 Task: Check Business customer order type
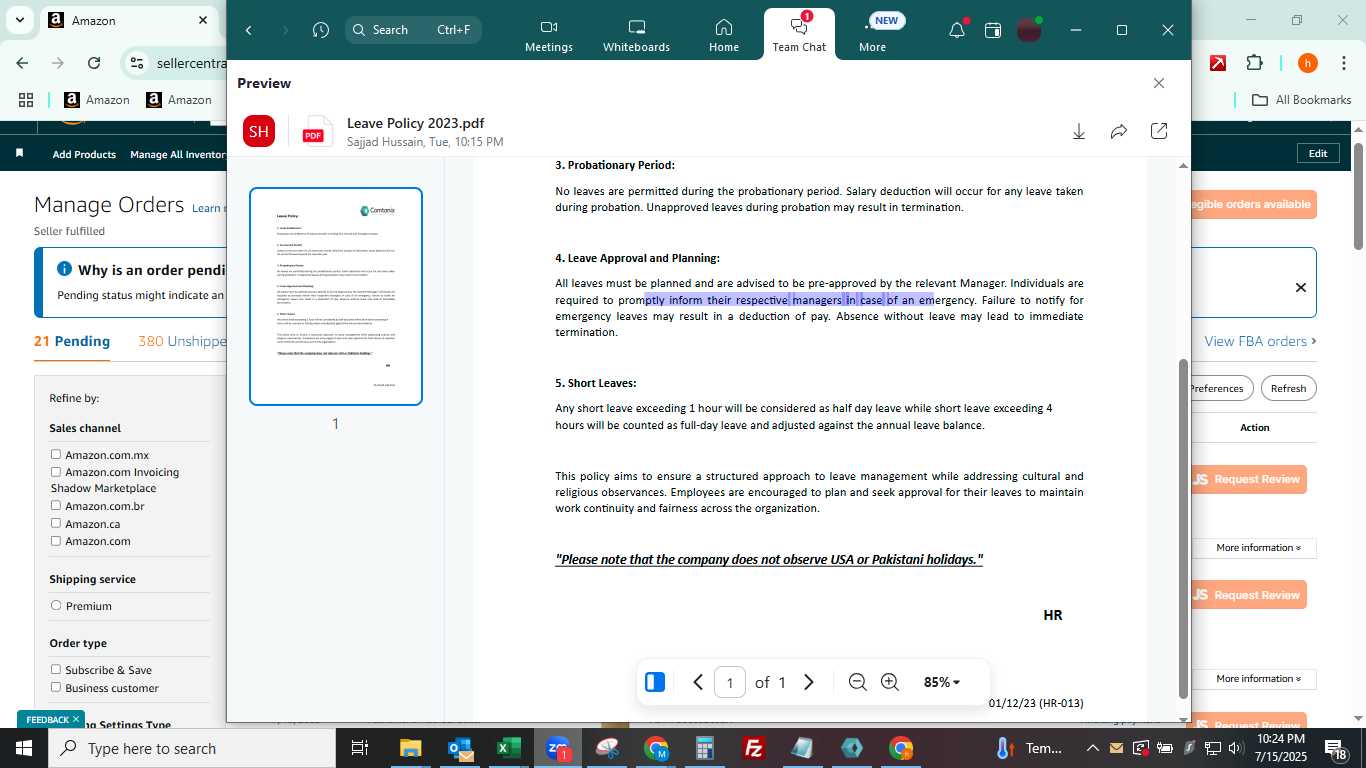click(x=56, y=687)
